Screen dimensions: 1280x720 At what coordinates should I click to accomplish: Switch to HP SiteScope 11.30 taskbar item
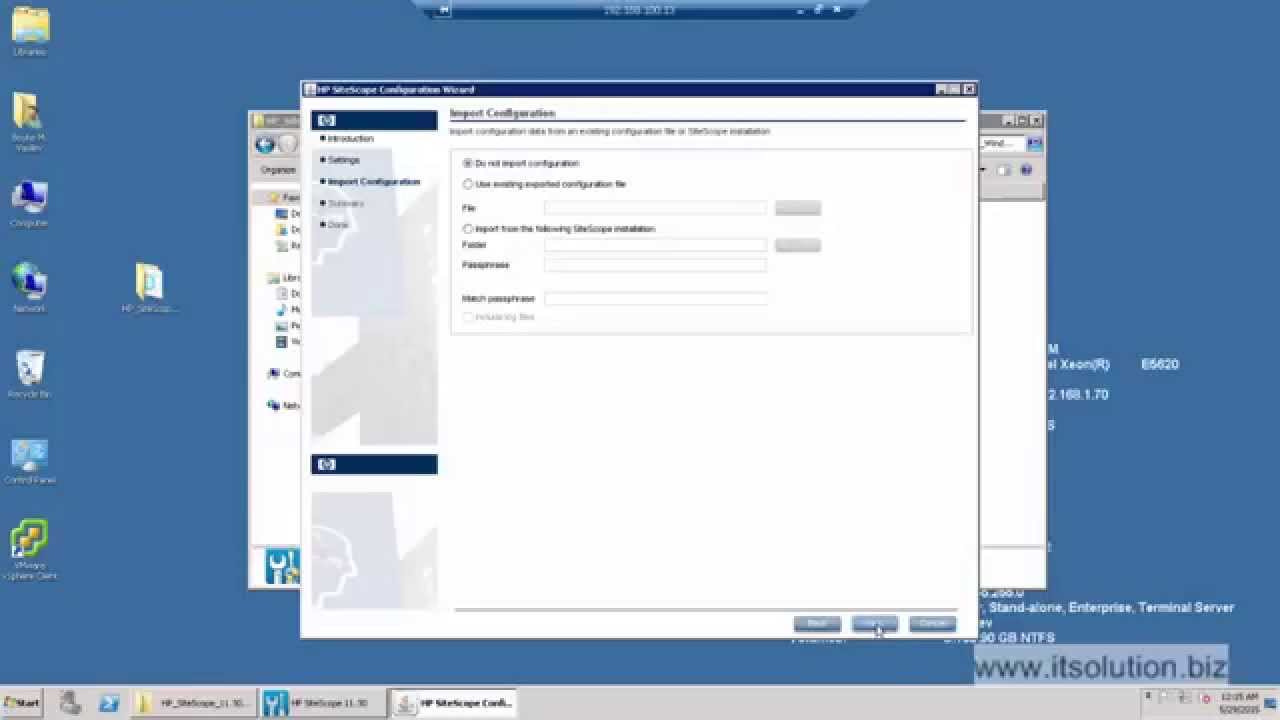point(322,703)
